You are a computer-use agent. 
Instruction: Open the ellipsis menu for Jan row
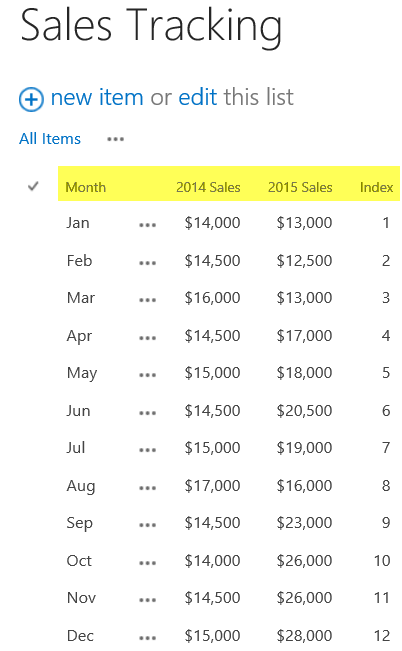[x=147, y=225]
